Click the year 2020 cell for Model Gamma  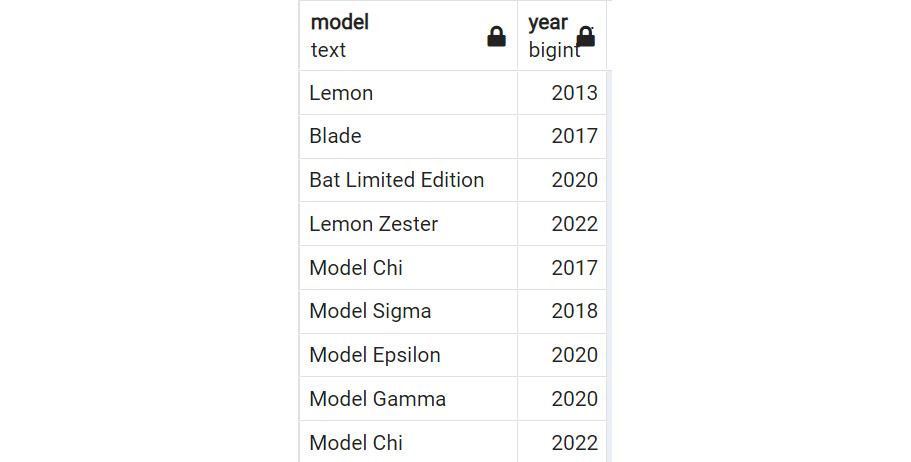tap(562, 399)
